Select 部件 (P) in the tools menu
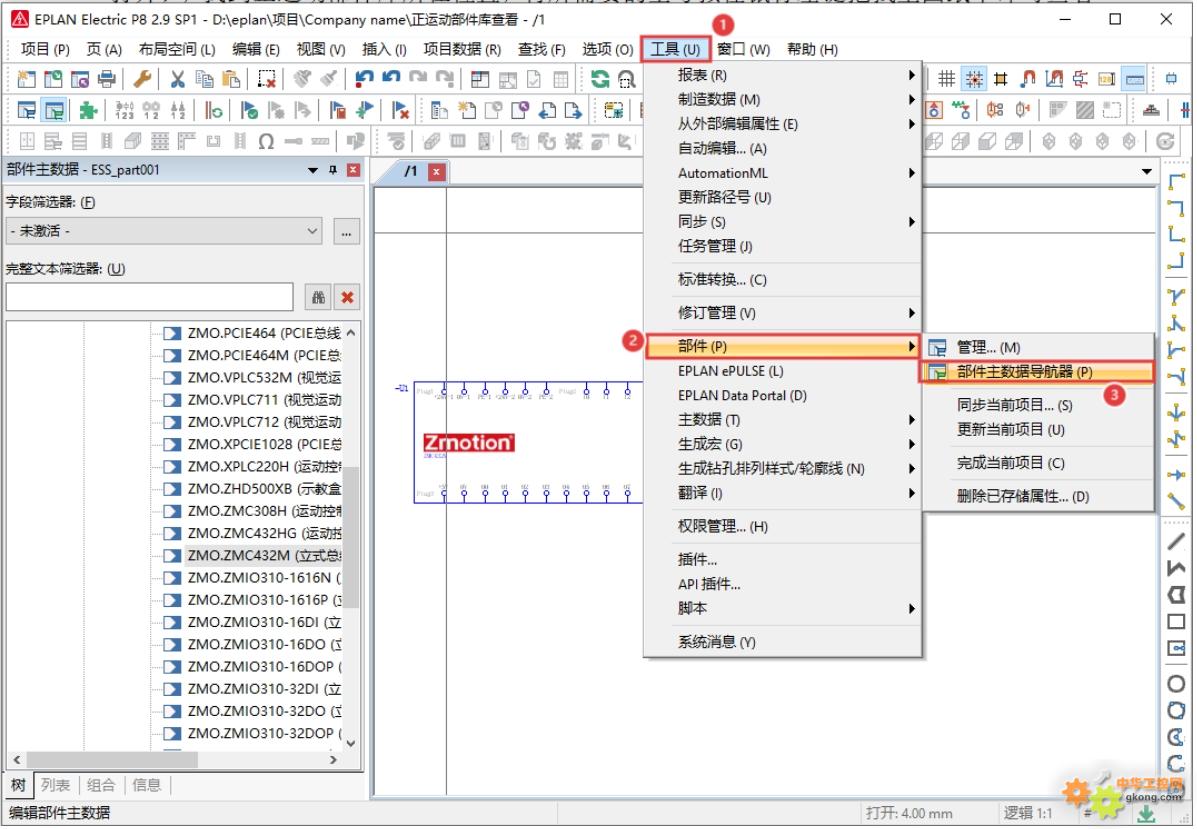The width and height of the screenshot is (1197, 829). pyautogui.click(x=783, y=347)
